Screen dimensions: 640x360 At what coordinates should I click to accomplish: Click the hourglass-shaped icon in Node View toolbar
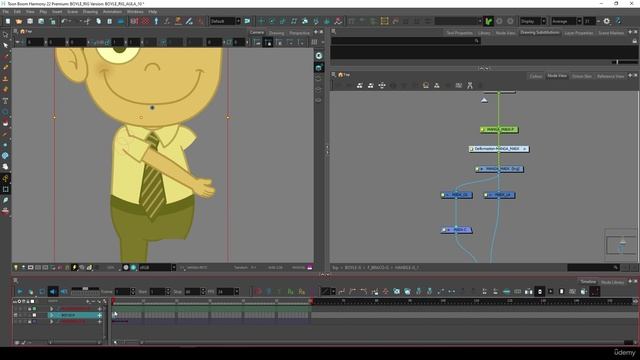470,85
